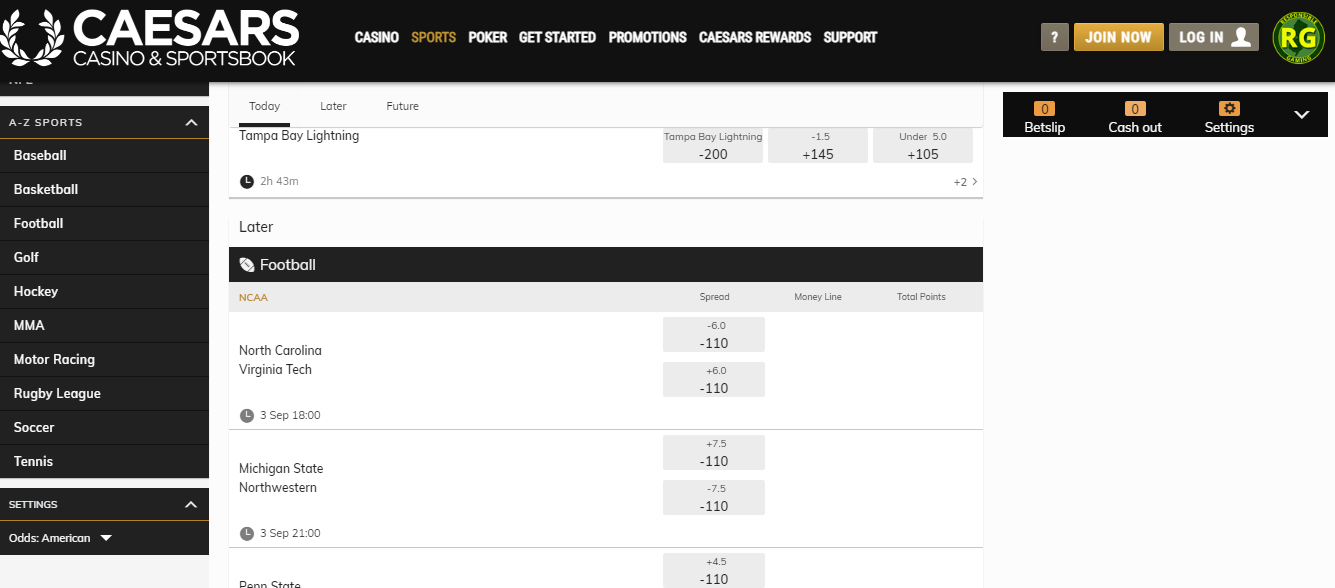The height and width of the screenshot is (588, 1335).
Task: Open the Betslip tab
Action: point(1045,118)
